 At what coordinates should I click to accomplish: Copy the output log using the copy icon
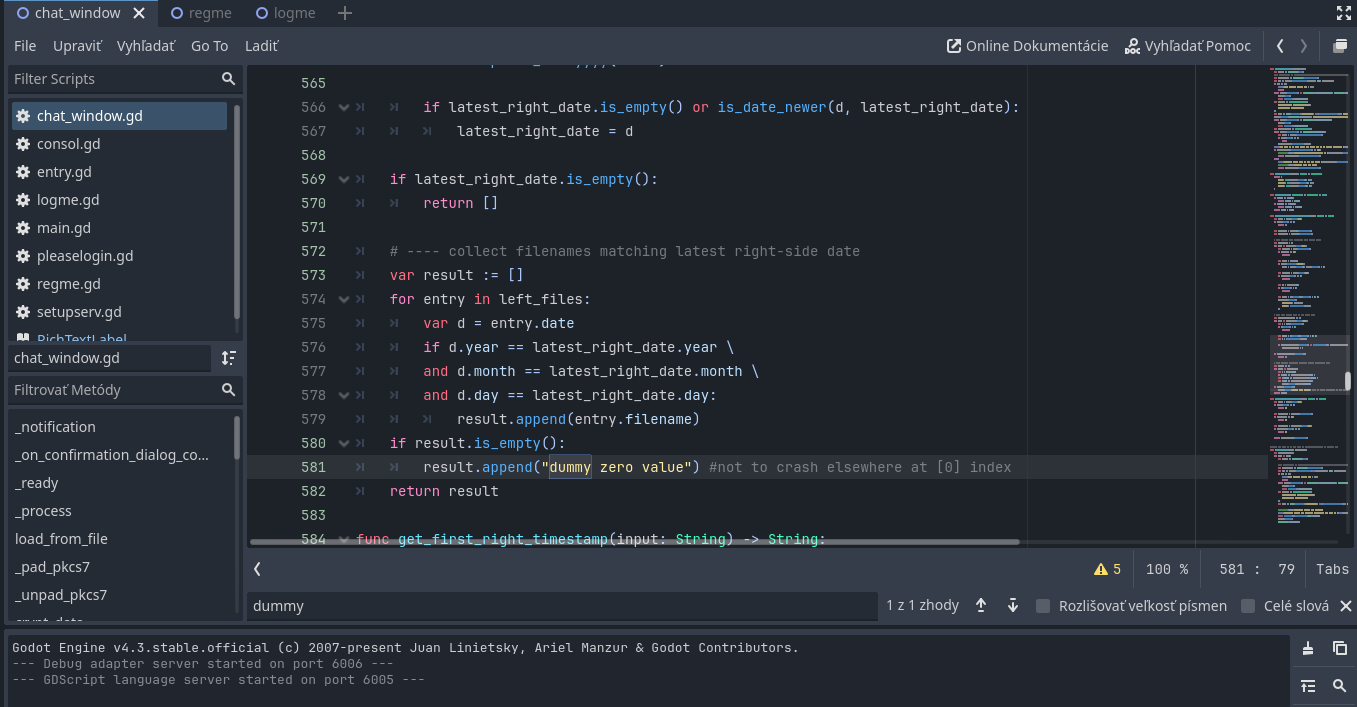pos(1340,648)
